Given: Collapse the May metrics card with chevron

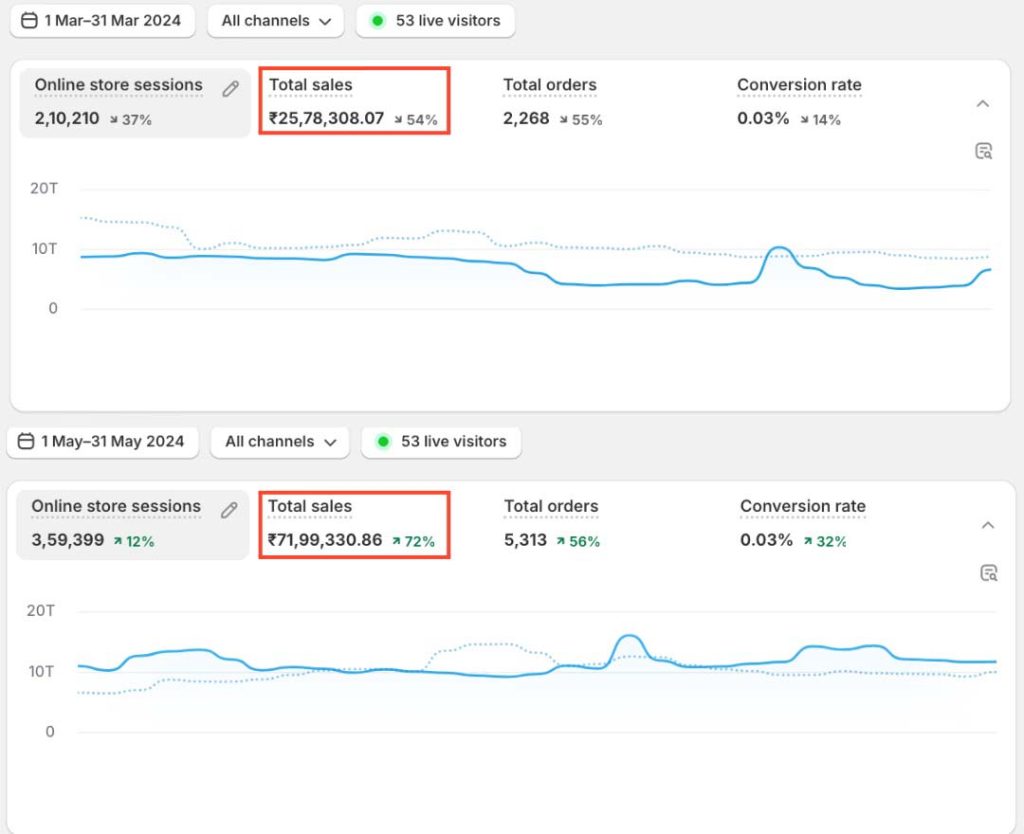Looking at the screenshot, I should 987,525.
